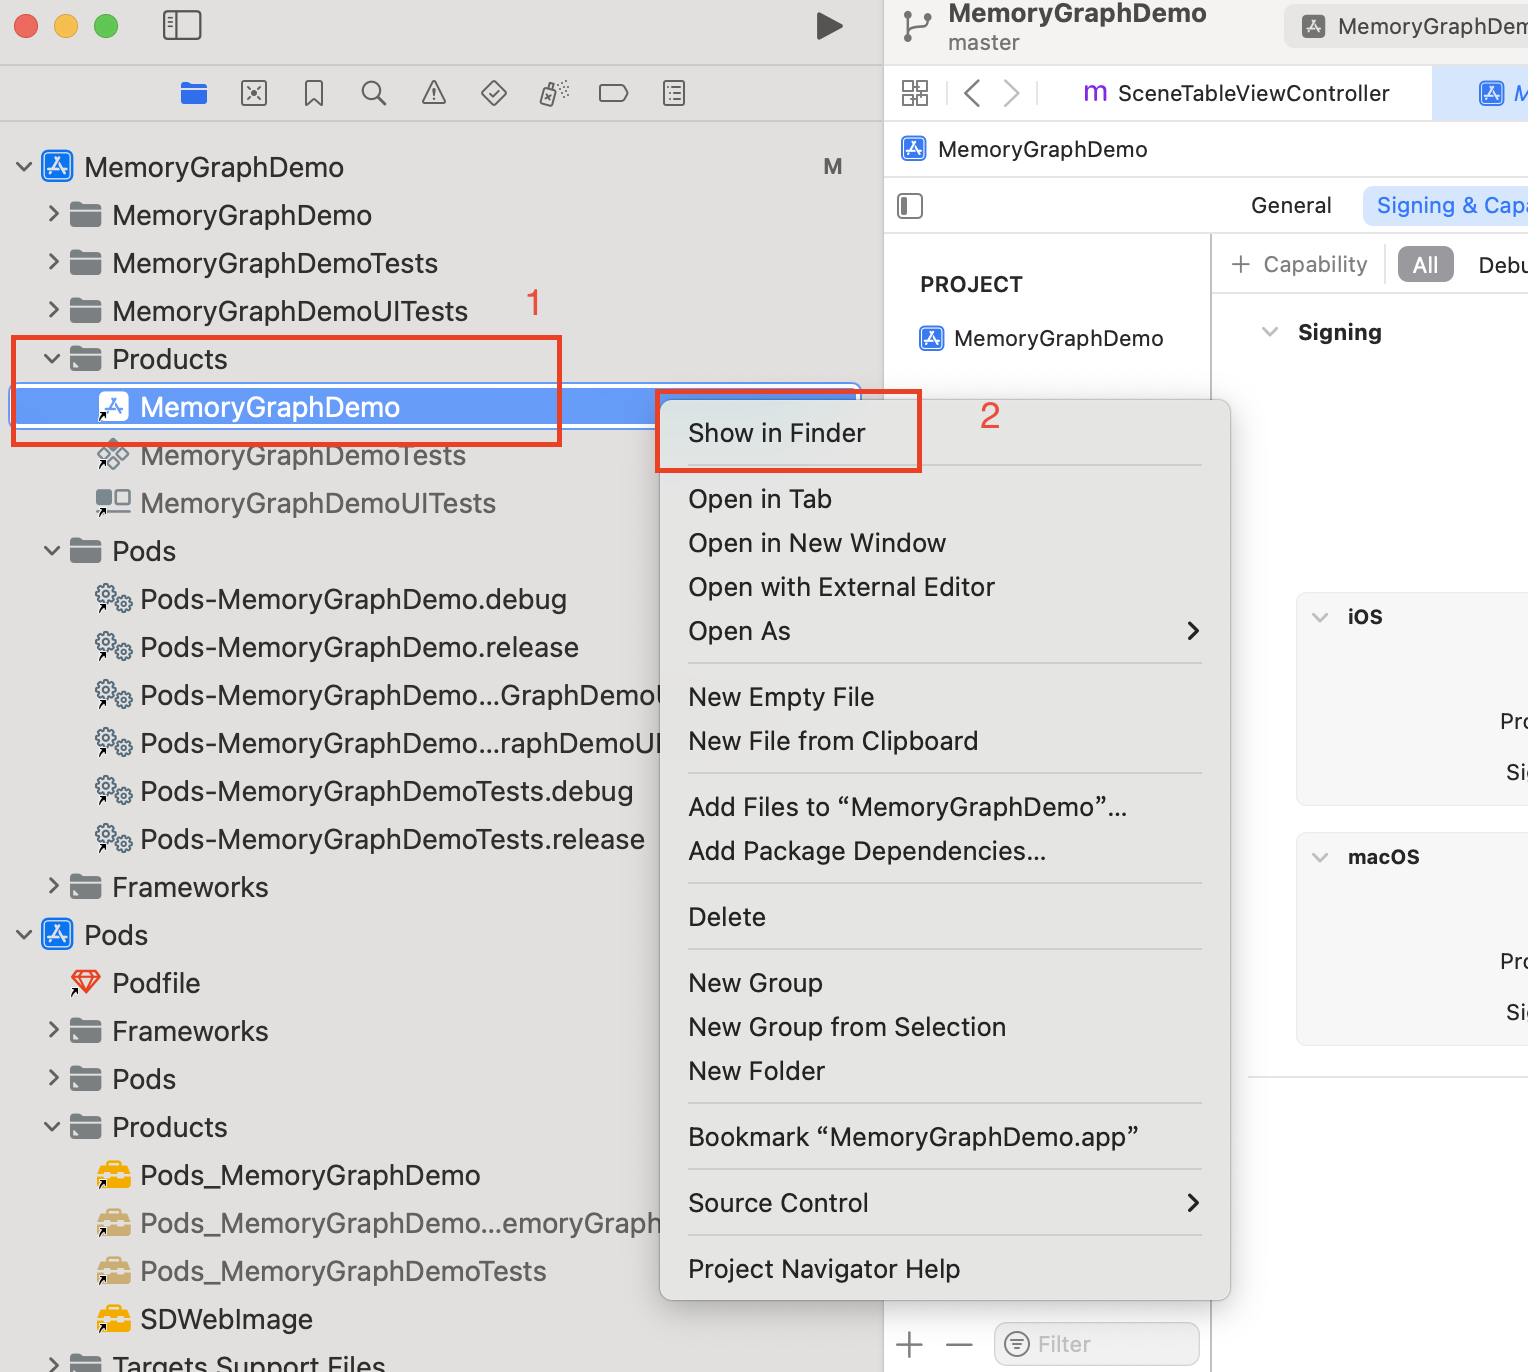Open the Issue navigator warning icon
The image size is (1528, 1372).
[x=434, y=93]
